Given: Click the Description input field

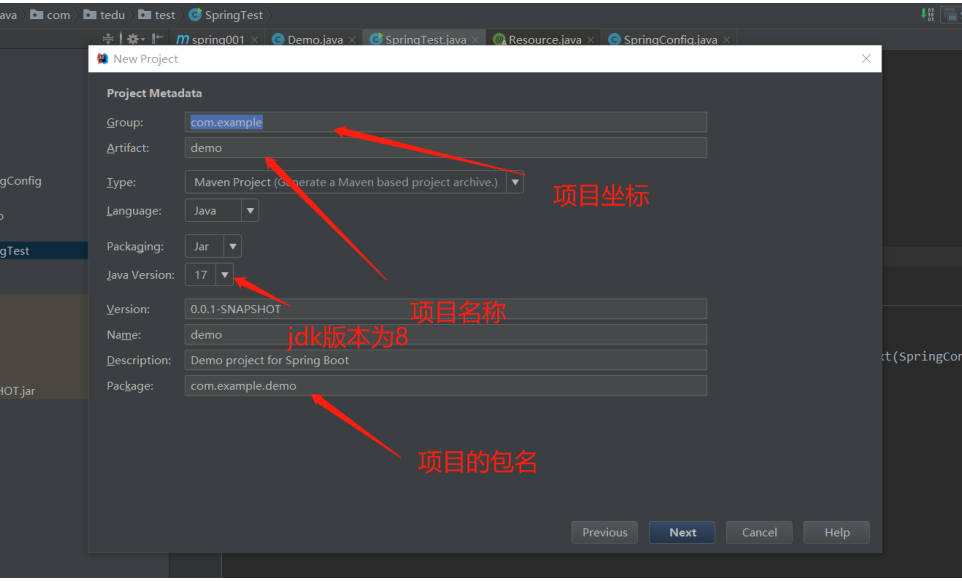Looking at the screenshot, I should (x=445, y=360).
